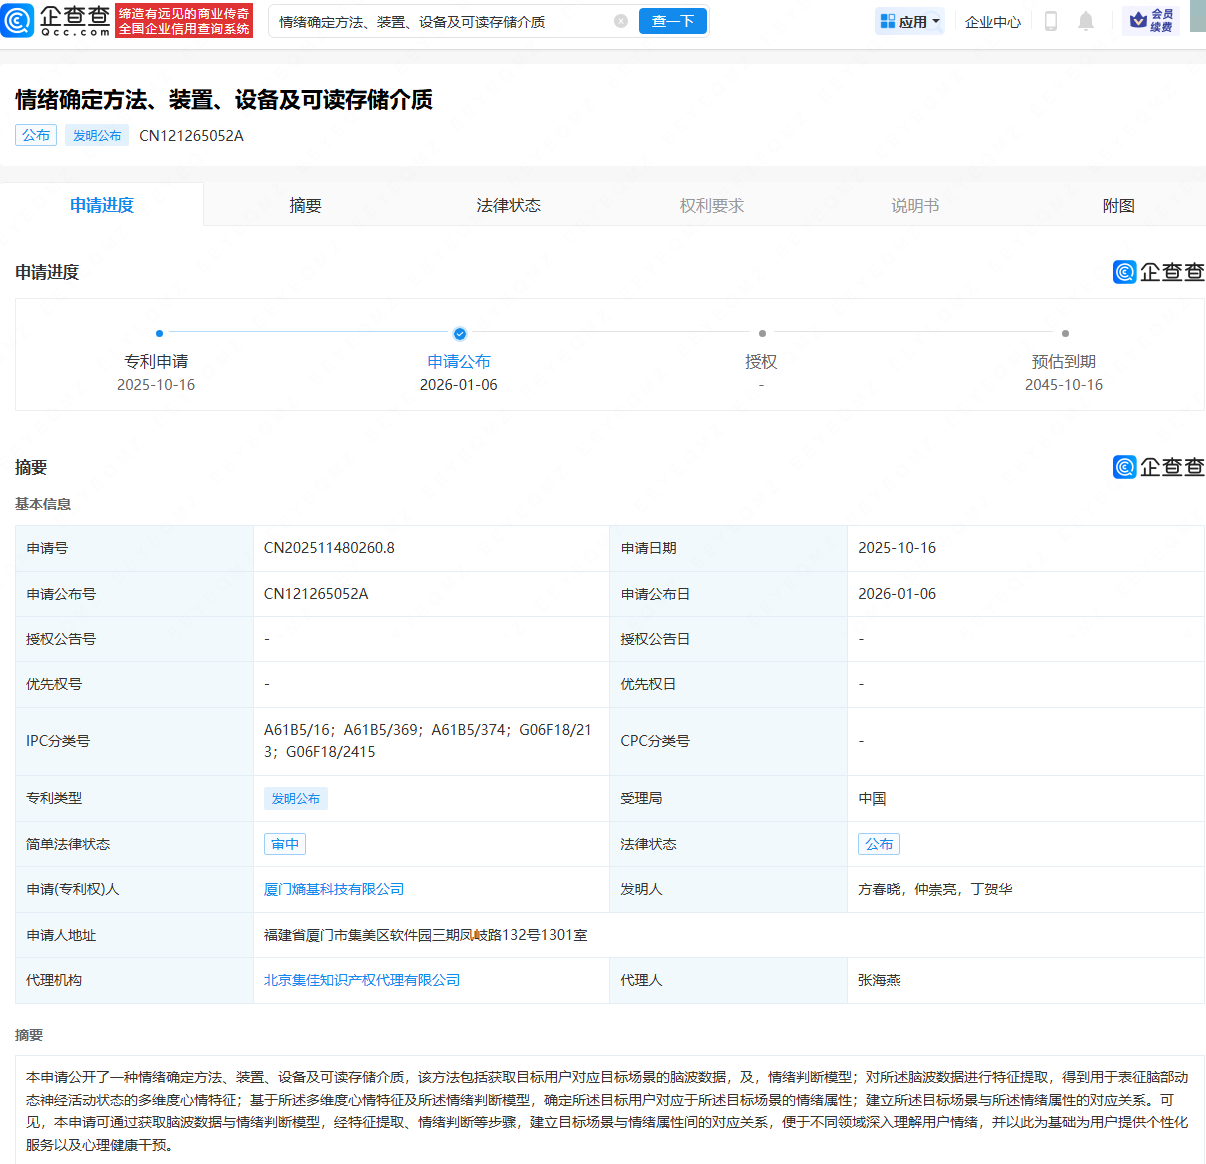The image size is (1206, 1164).
Task: Click the 申请公布 milestone dot on the timeline
Action: pyautogui.click(x=460, y=334)
